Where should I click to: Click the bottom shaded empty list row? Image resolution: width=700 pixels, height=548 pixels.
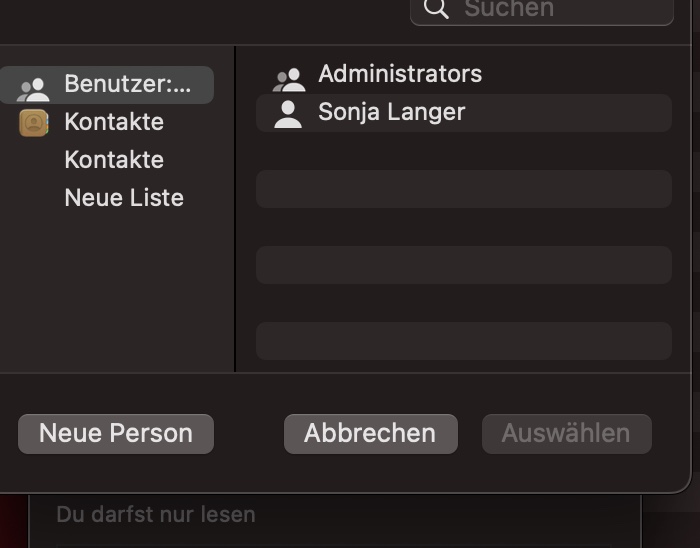click(463, 341)
